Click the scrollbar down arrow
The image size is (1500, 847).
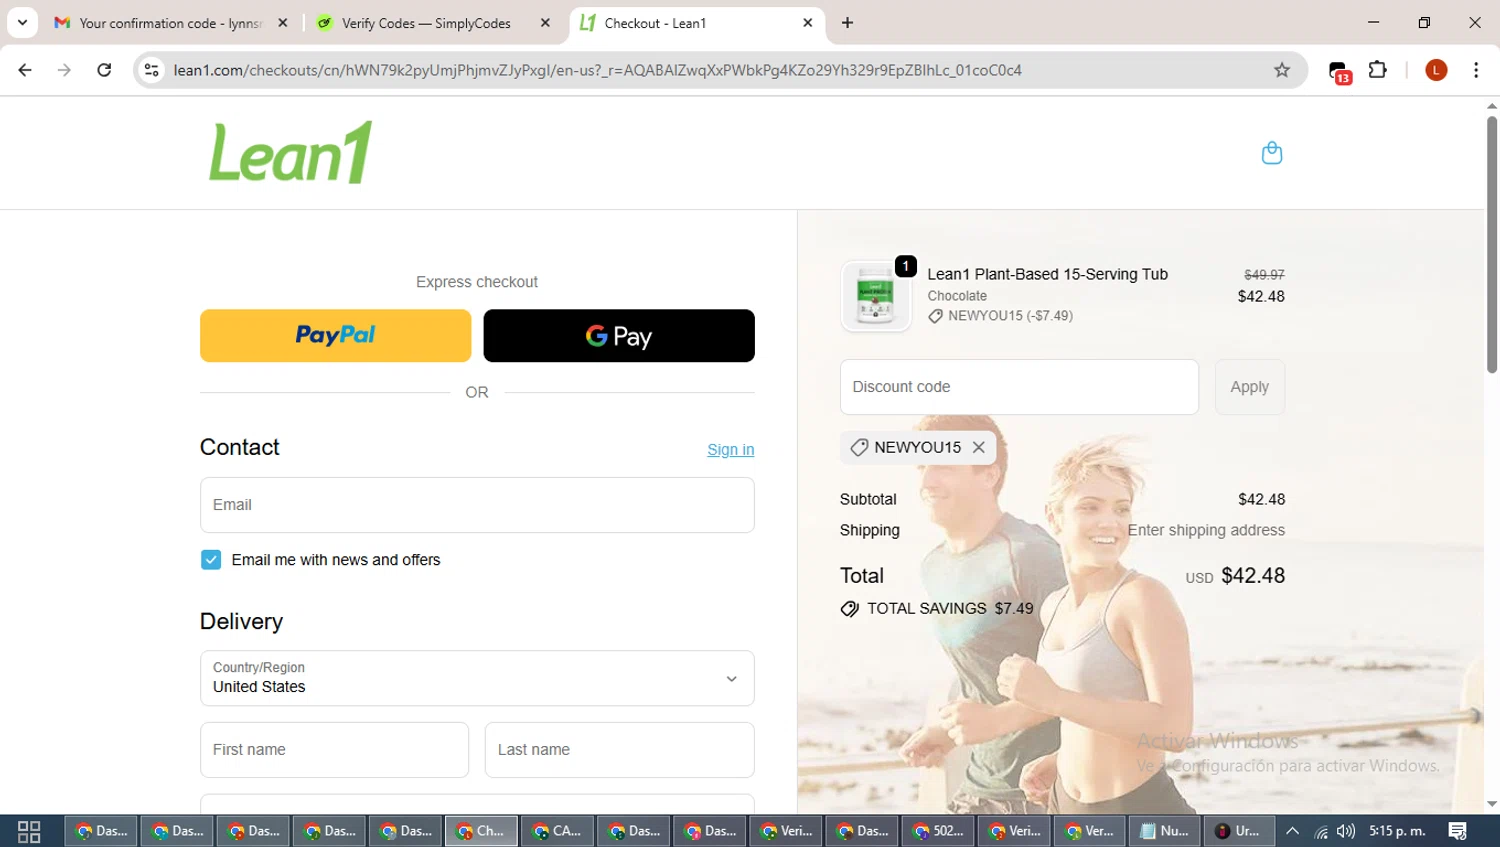[1492, 804]
